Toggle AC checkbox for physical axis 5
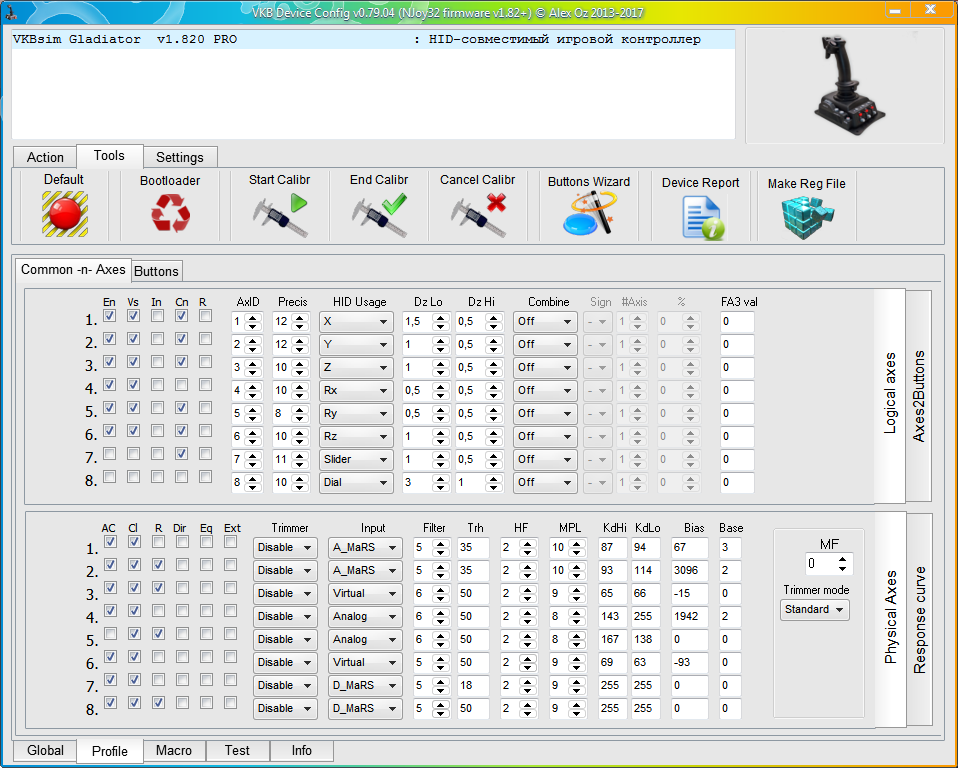This screenshot has height=768, width=958. pyautogui.click(x=110, y=634)
